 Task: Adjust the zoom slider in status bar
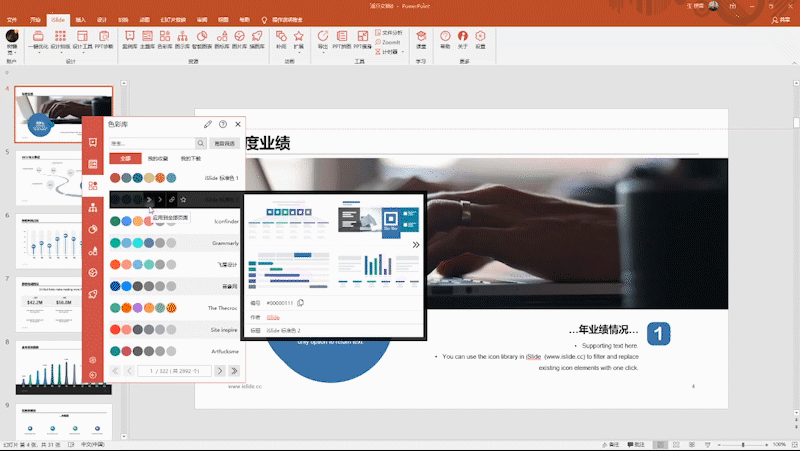(x=743, y=445)
